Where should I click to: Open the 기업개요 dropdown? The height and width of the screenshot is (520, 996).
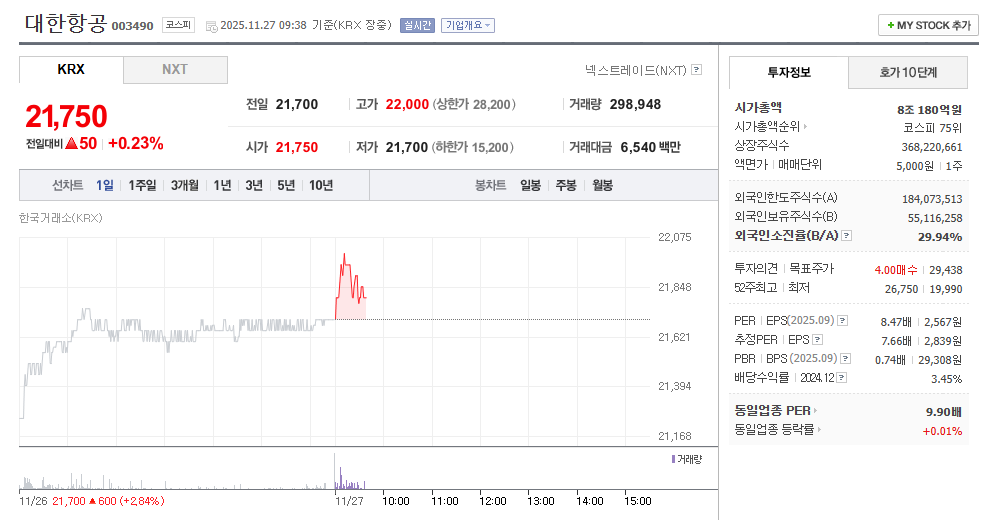pyautogui.click(x=468, y=25)
